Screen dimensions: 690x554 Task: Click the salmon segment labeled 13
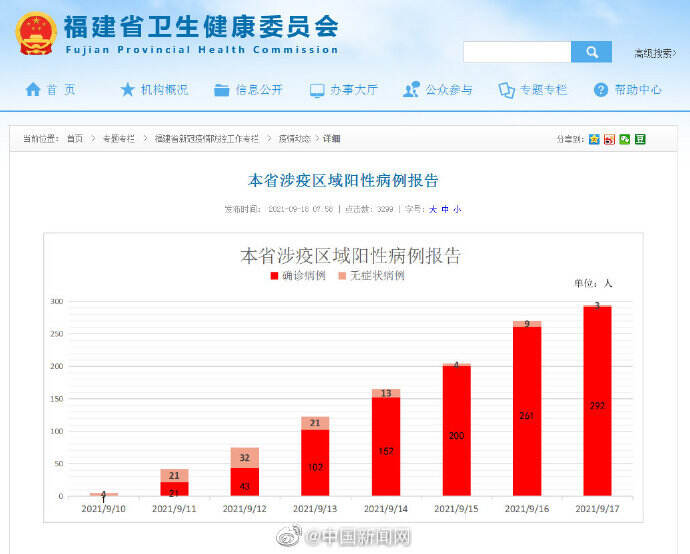386,393
